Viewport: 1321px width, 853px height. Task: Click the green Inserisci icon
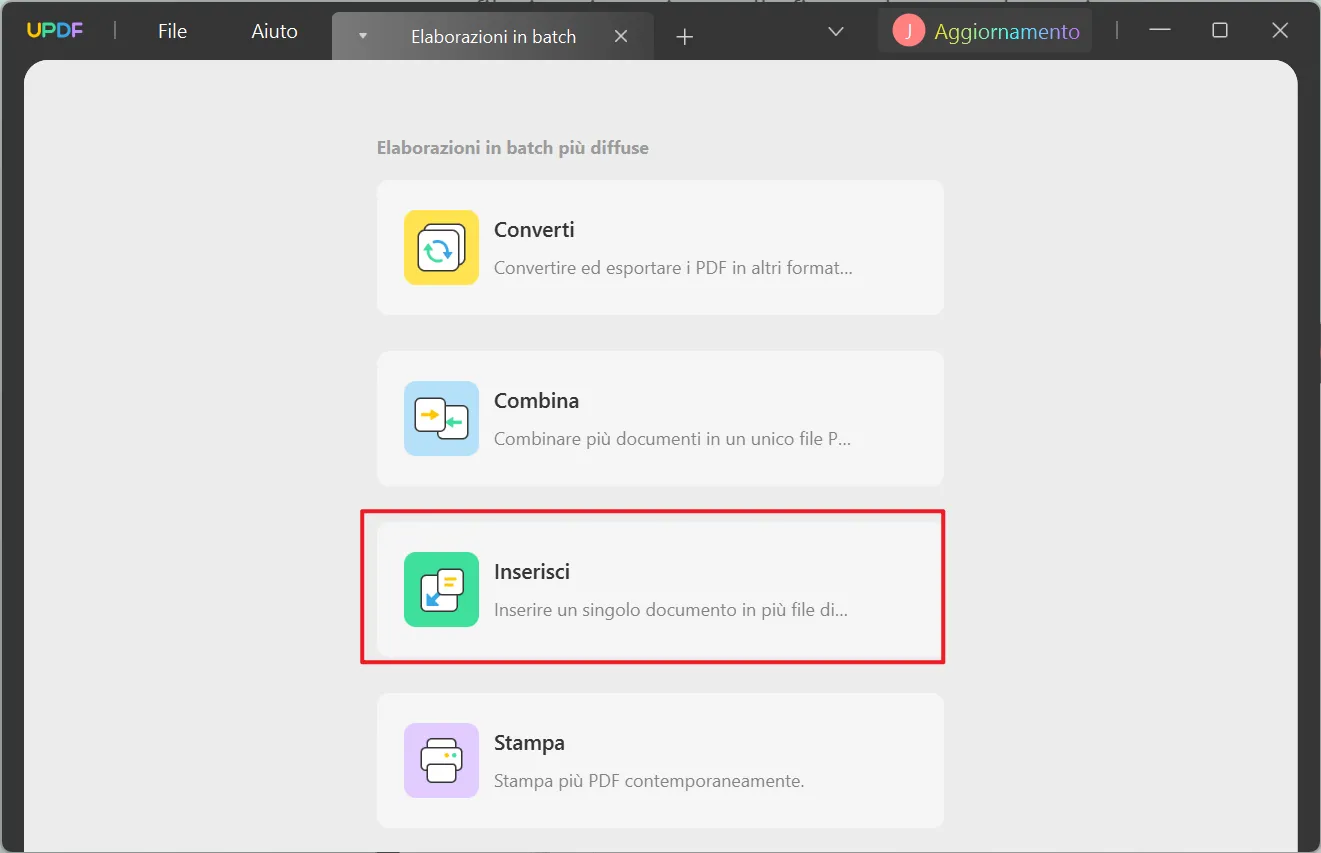[441, 589]
